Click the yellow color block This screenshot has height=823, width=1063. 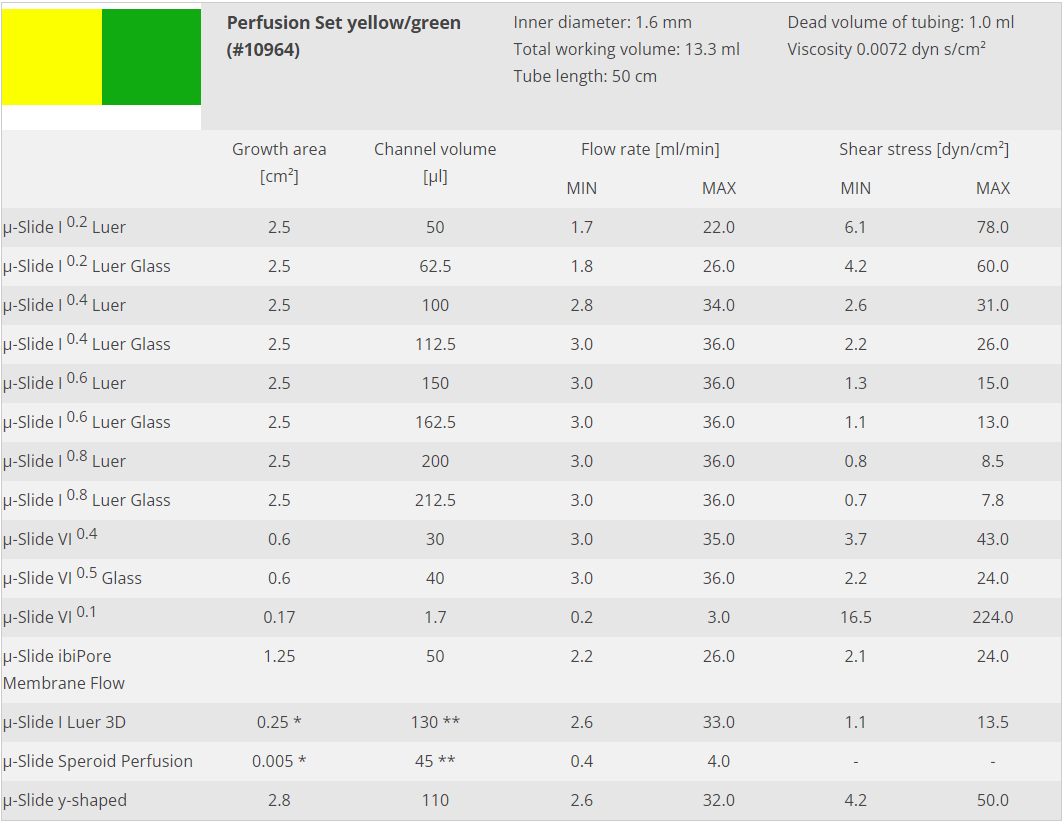[x=51, y=57]
